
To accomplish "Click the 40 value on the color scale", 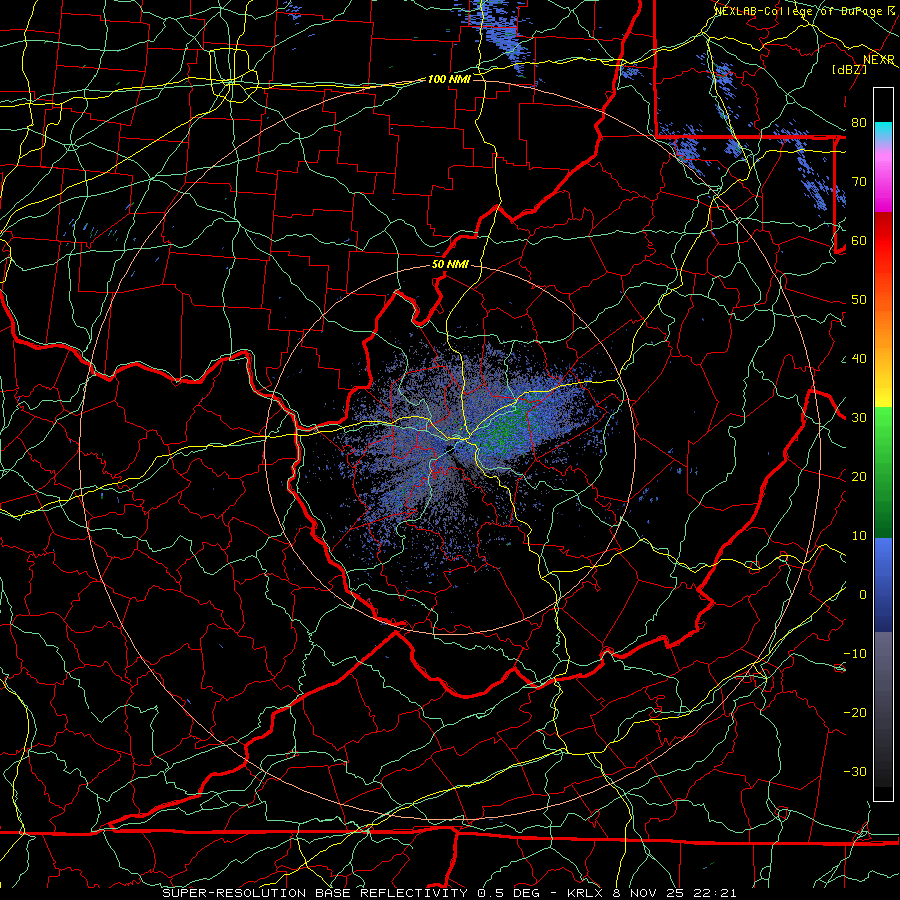I will [x=859, y=358].
